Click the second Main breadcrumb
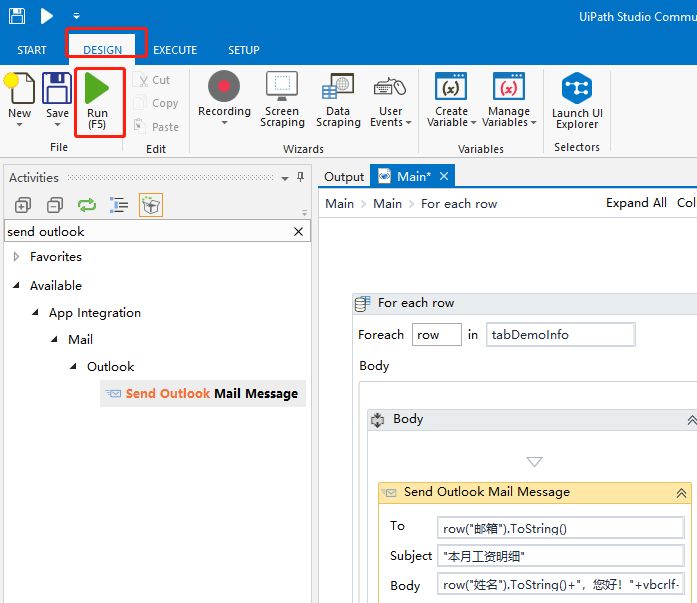697x603 pixels. tap(387, 204)
